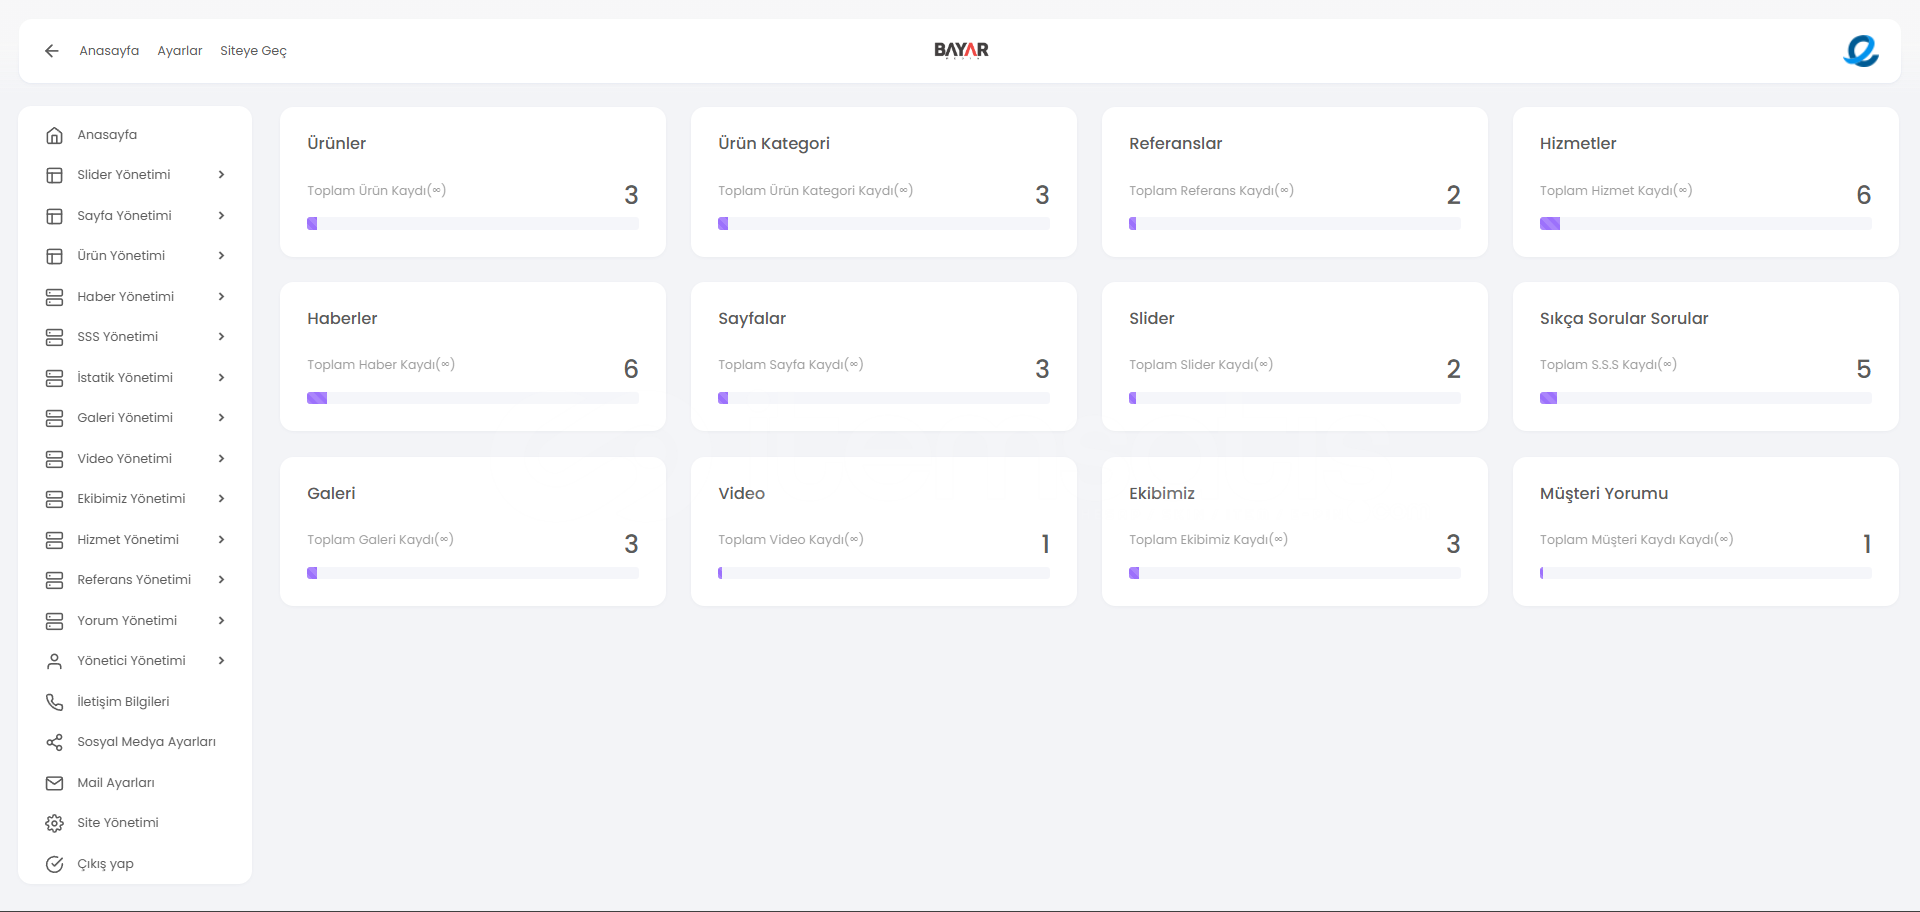This screenshot has width=1920, height=912.
Task: Click the progress bar in Hizmetler card
Action: coord(1705,224)
